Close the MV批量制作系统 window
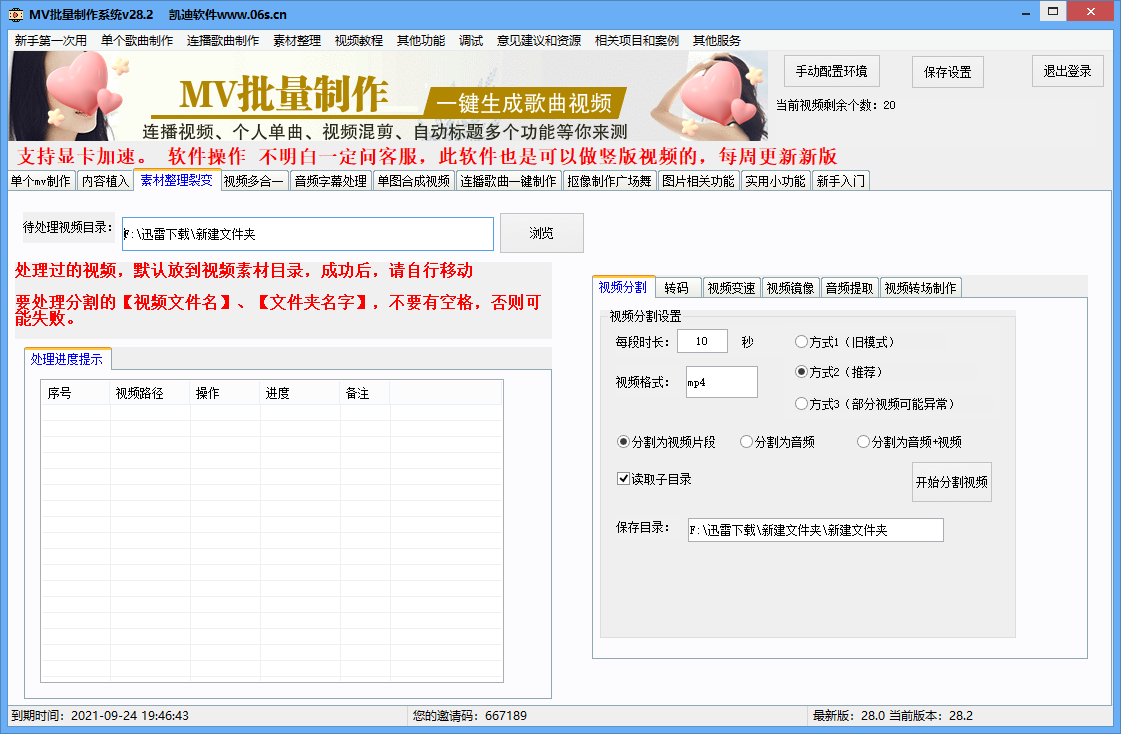Viewport: 1121px width, 734px height. [1091, 11]
